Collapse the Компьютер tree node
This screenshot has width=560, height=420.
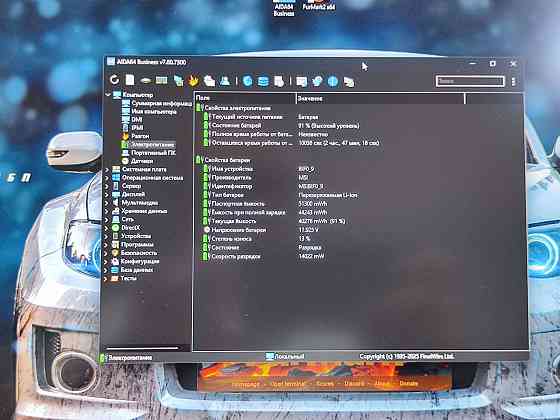[x=108, y=95]
